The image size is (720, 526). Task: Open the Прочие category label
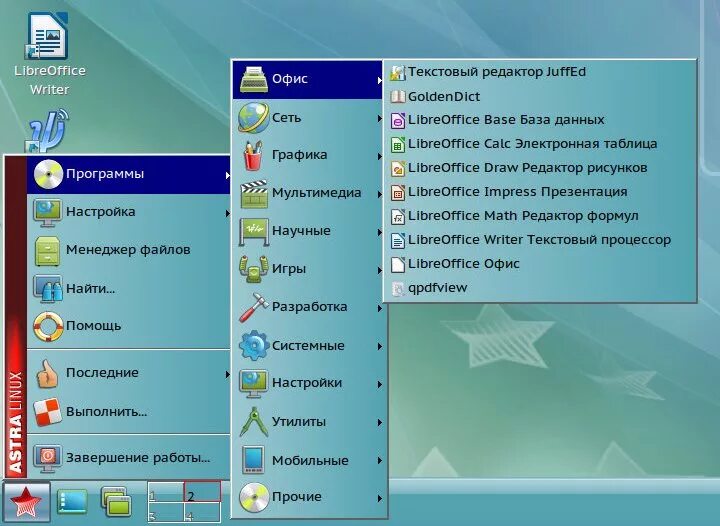[x=297, y=497]
